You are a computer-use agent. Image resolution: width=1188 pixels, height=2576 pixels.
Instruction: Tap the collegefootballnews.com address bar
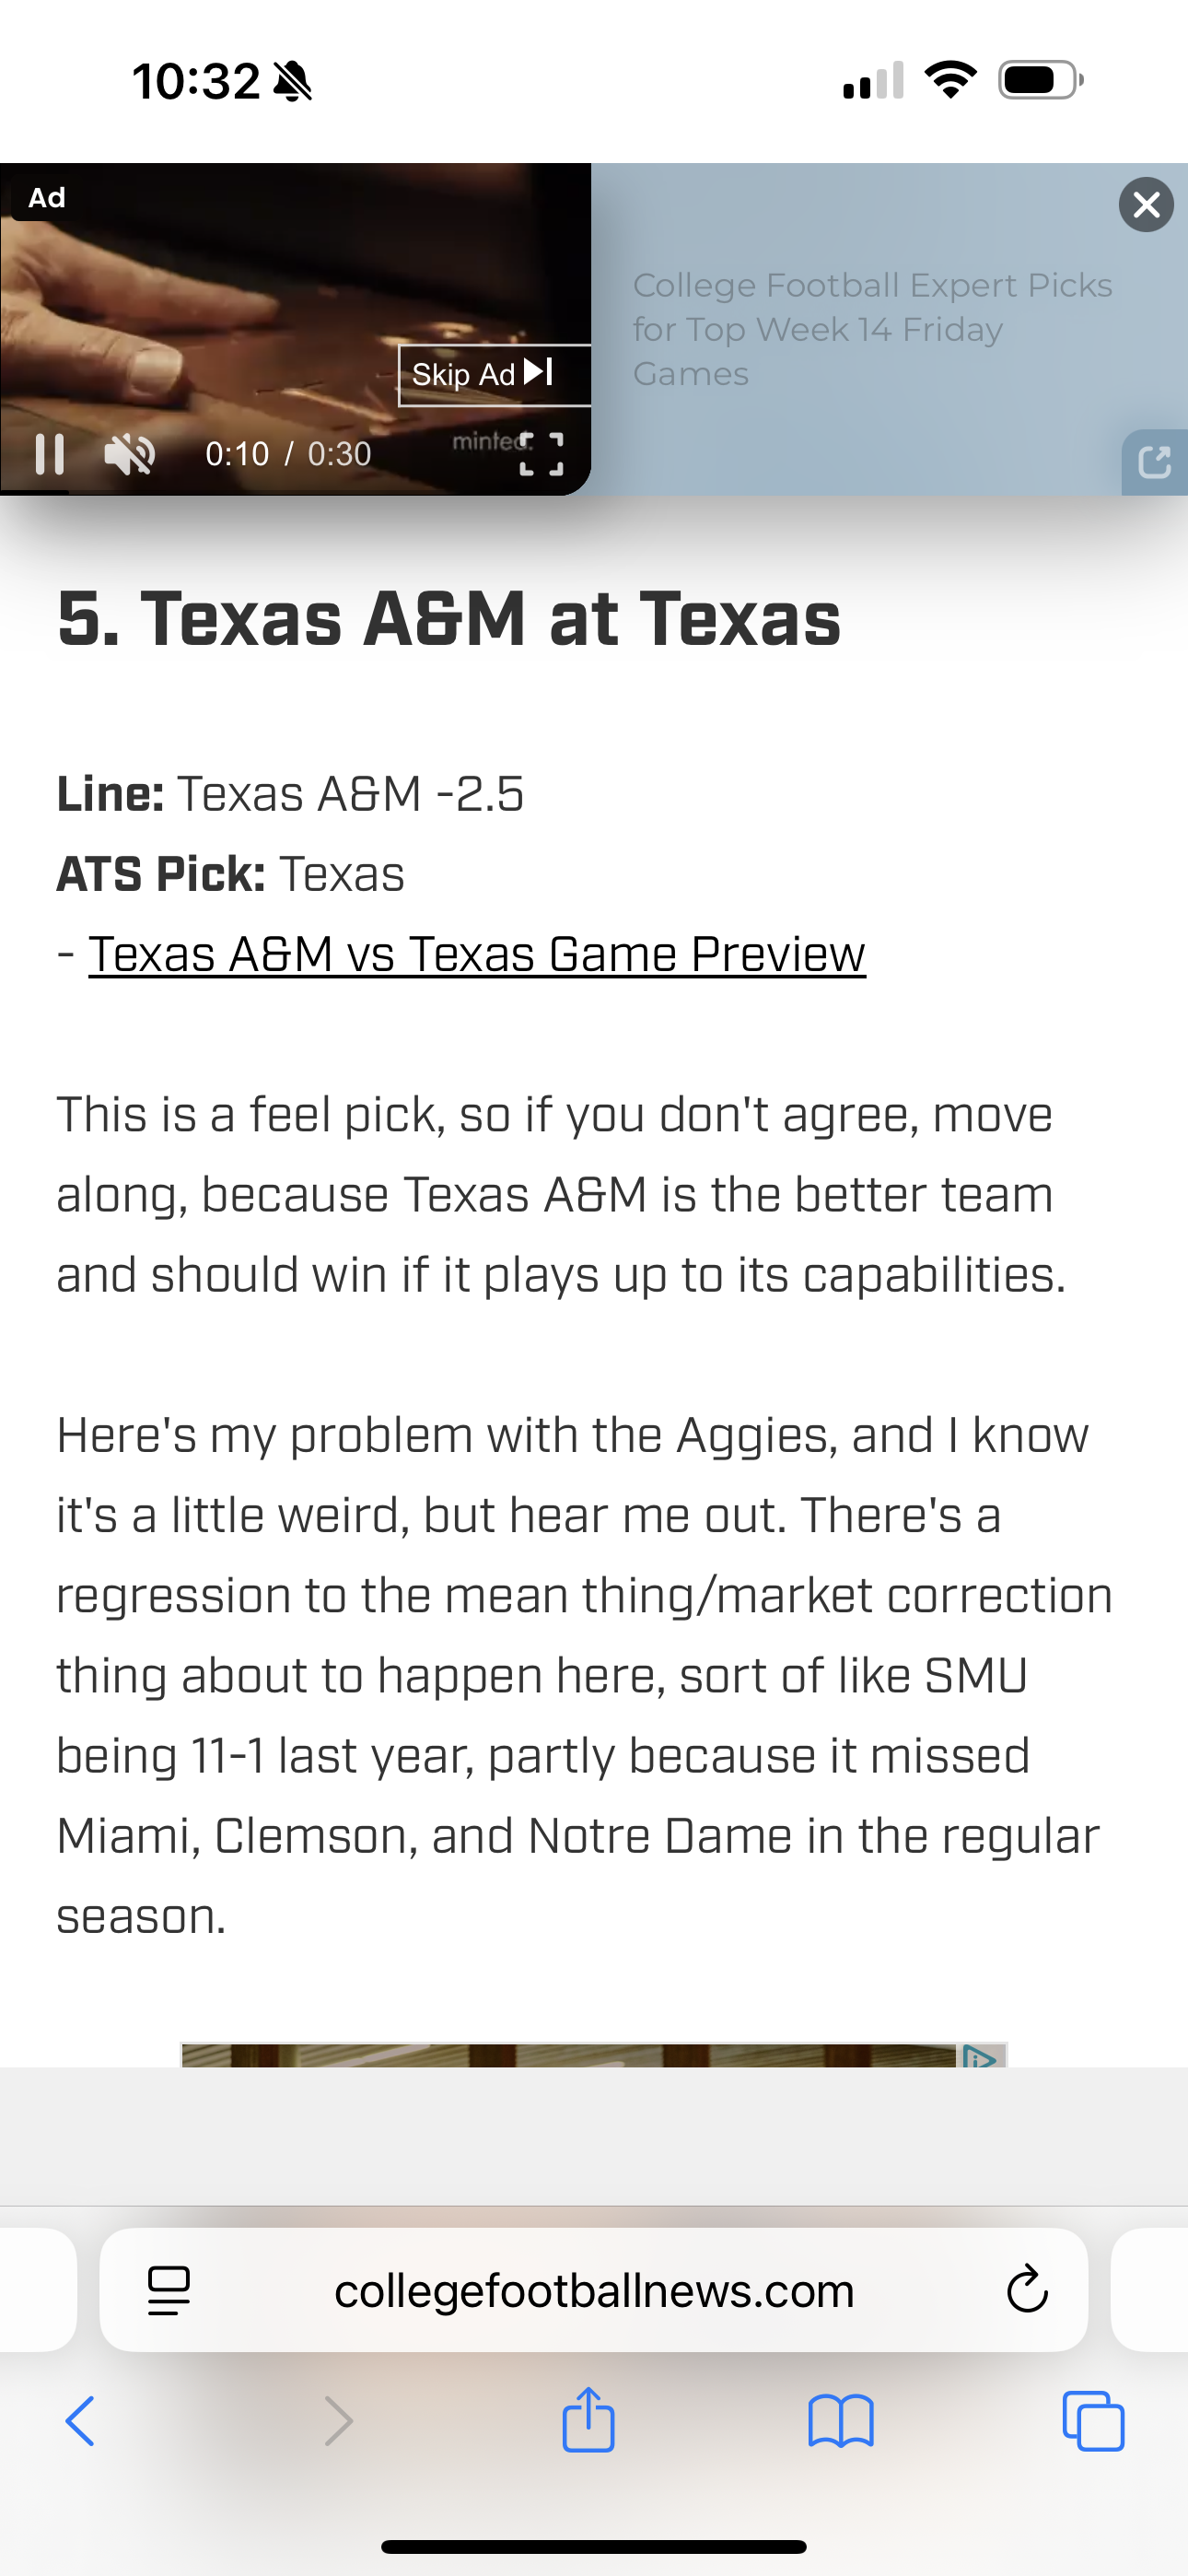pyautogui.click(x=594, y=2290)
